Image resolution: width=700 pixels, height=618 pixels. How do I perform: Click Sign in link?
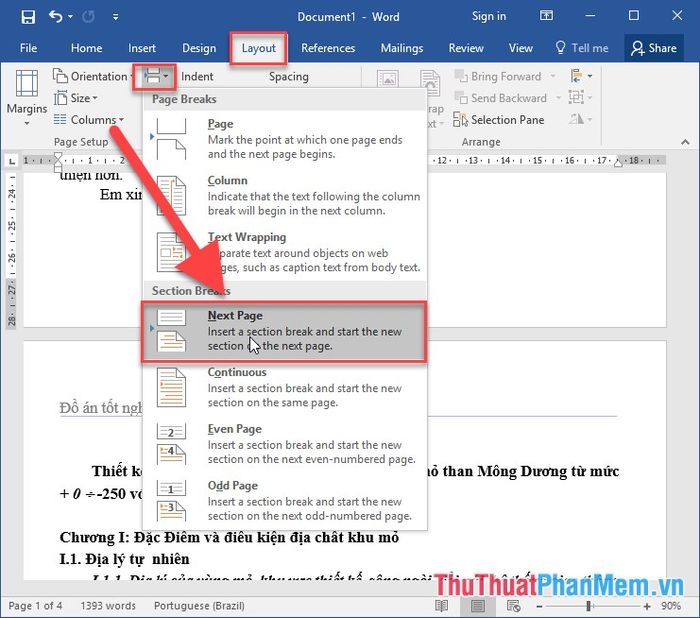point(489,17)
